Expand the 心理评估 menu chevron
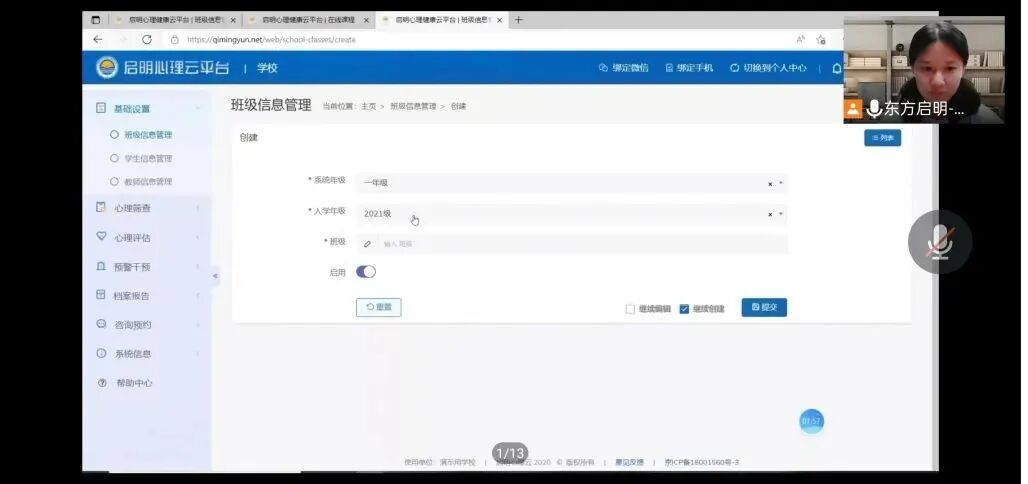1028x484 pixels. (x=197, y=237)
